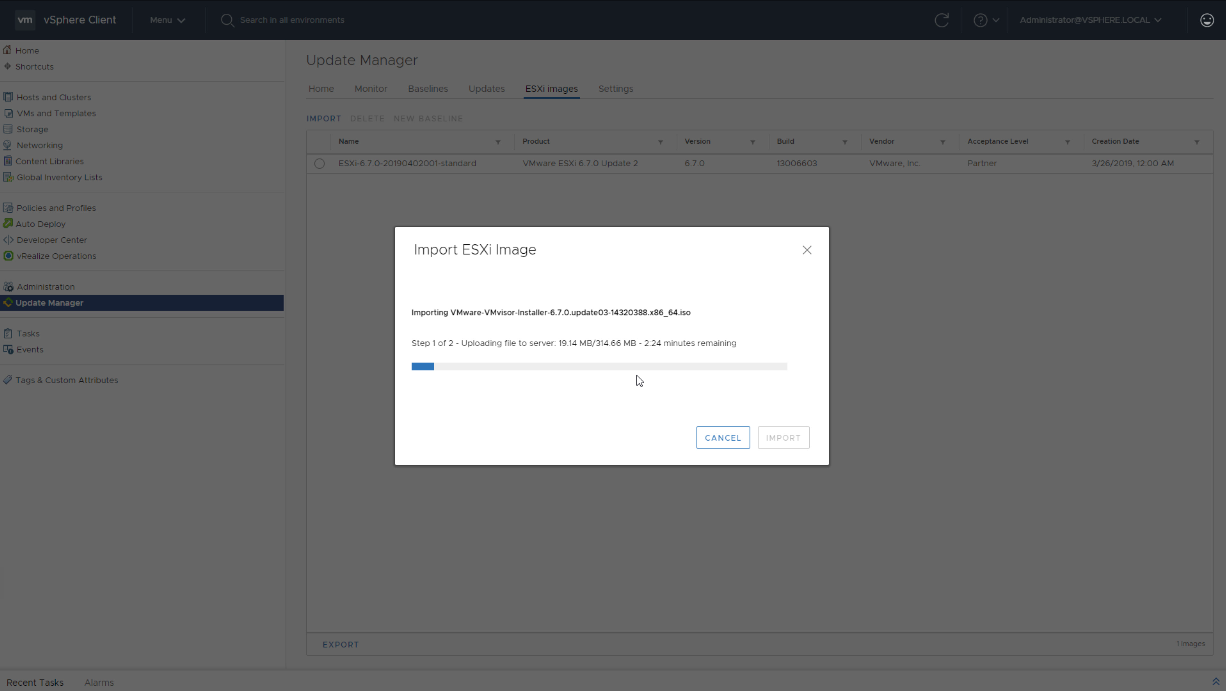This screenshot has height=691, width=1226.
Task: Click the Storage sidebar icon
Action: (8, 129)
